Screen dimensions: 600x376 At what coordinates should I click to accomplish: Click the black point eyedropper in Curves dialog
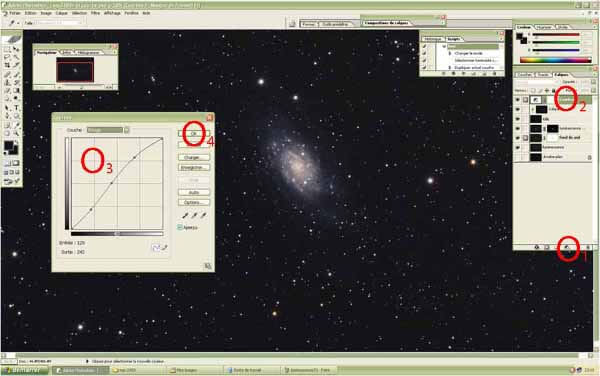(x=185, y=216)
